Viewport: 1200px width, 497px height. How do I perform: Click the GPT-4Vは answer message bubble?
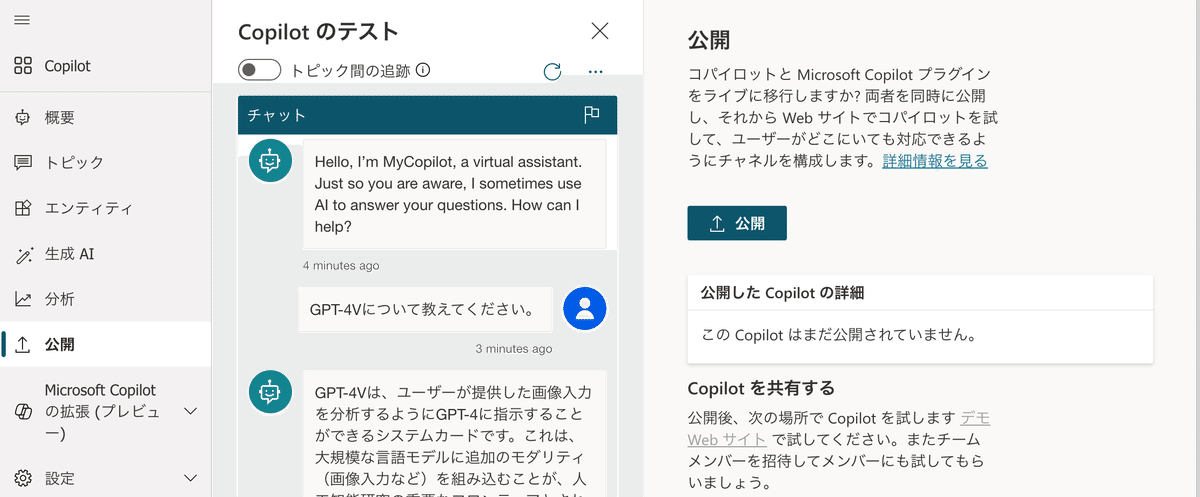click(455, 434)
